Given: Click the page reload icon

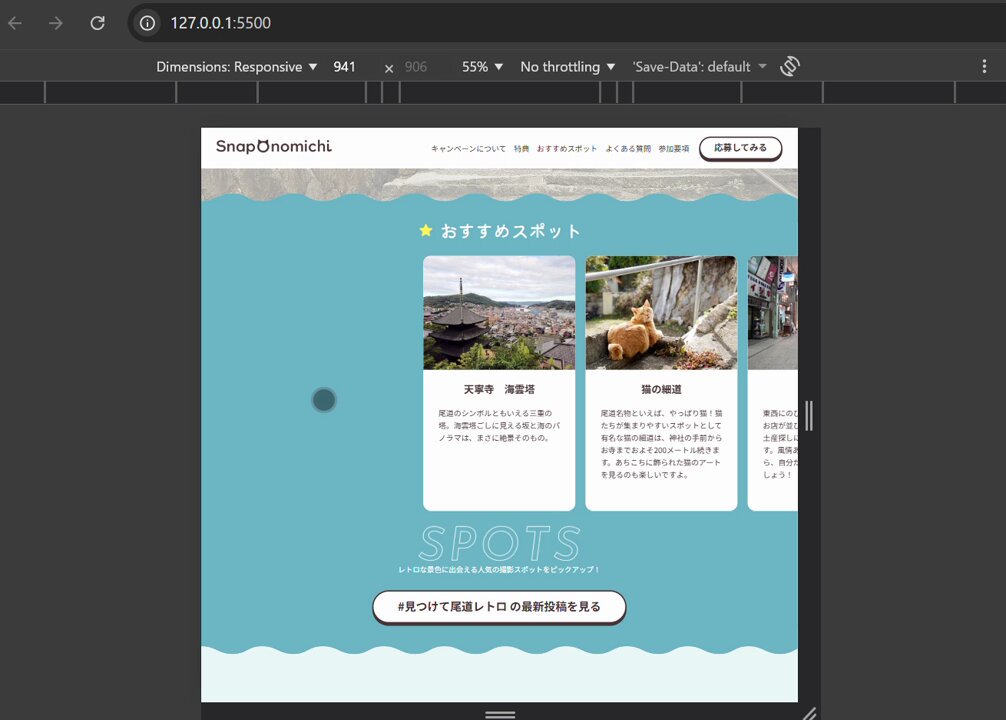Looking at the screenshot, I should pos(97,22).
